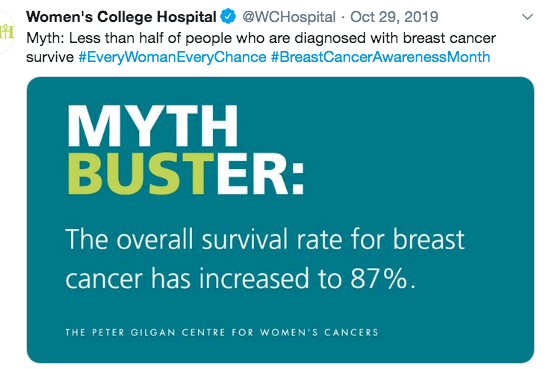Open the teal Myth Buster image attachment

pos(280,220)
